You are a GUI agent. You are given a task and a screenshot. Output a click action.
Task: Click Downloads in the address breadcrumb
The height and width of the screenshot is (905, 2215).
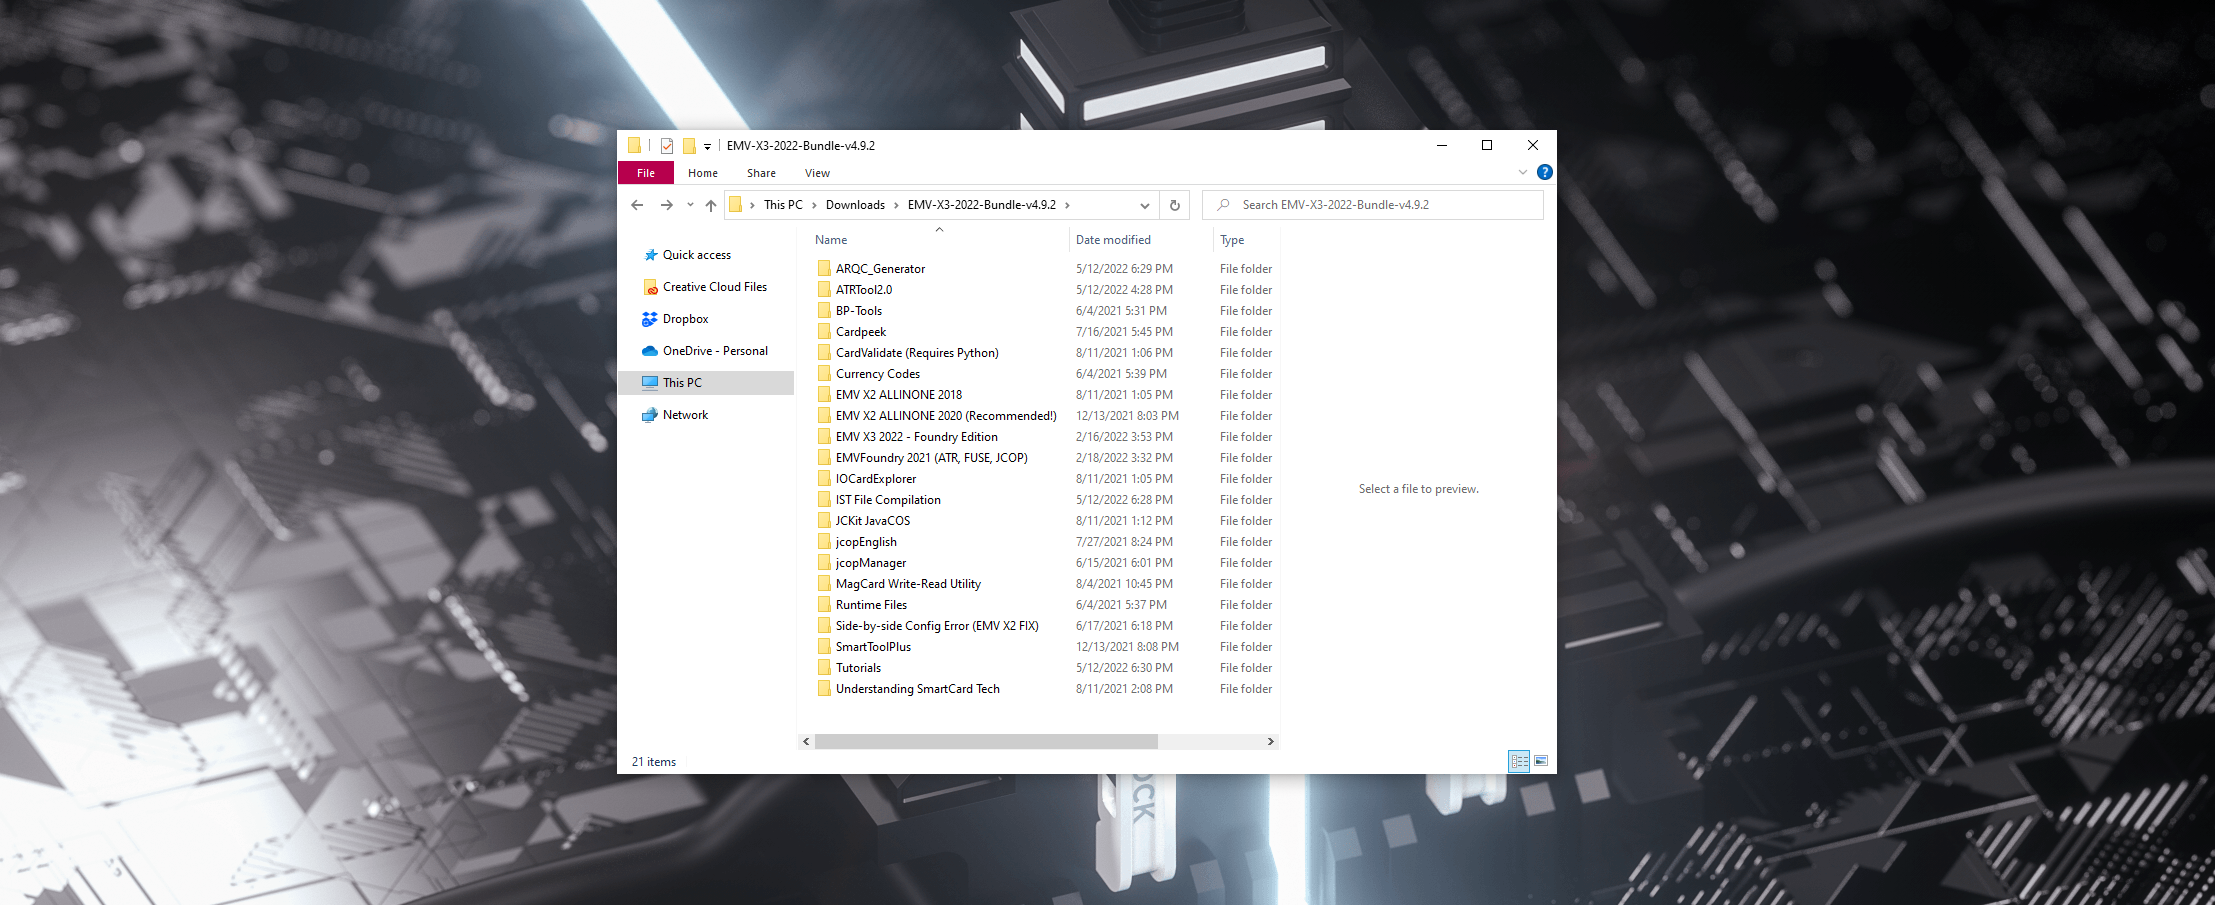[x=855, y=205]
